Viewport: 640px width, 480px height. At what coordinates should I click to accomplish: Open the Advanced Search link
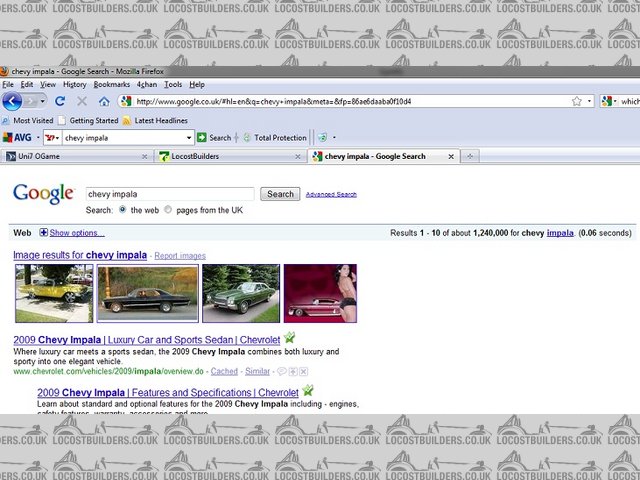click(x=331, y=194)
